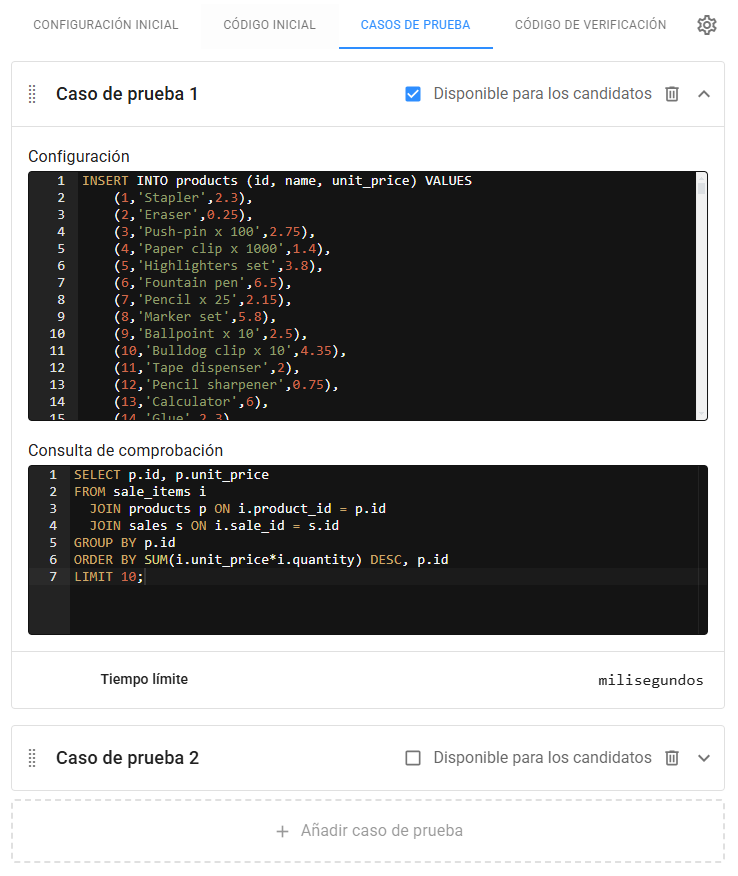The height and width of the screenshot is (876, 738).
Task: Open the settings gear icon
Action: coord(707,25)
